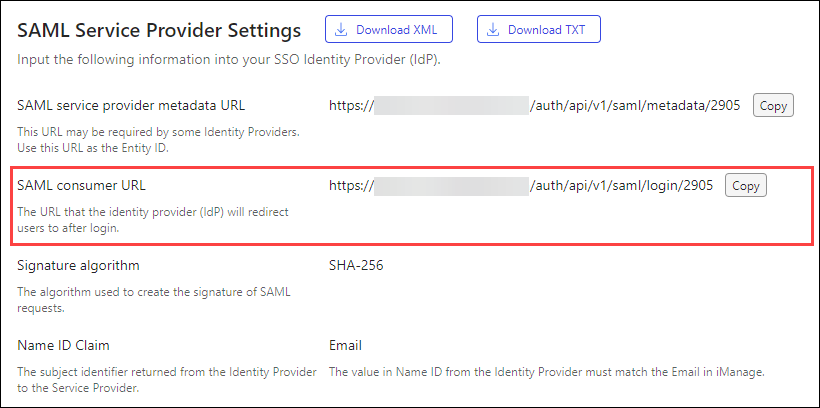
Task: Copy the SAML consumer URL
Action: click(745, 186)
